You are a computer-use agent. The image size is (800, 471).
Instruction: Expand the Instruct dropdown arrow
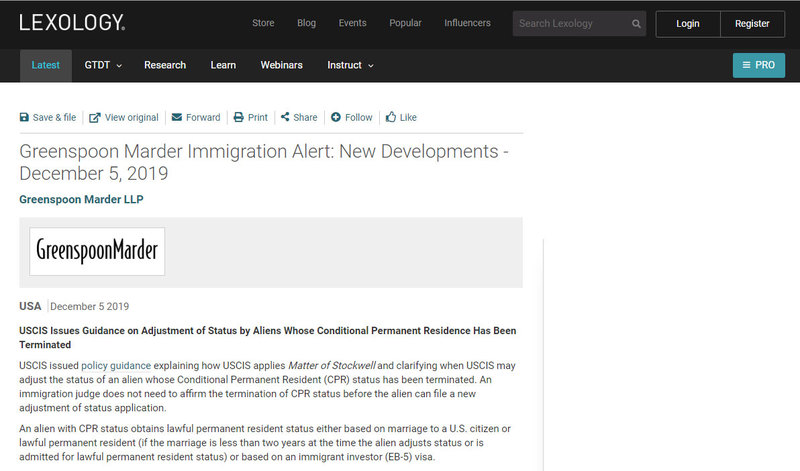(371, 66)
